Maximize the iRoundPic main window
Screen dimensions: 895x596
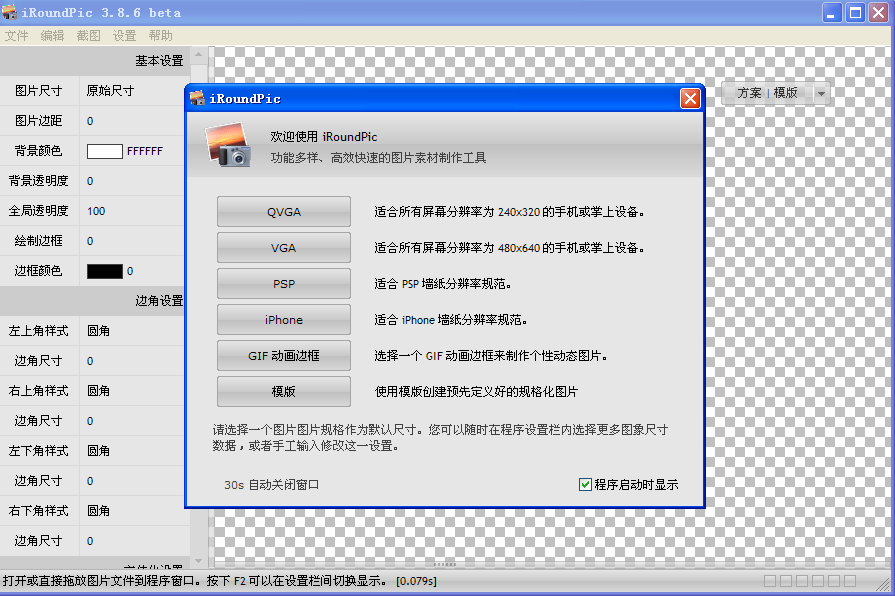click(x=855, y=13)
